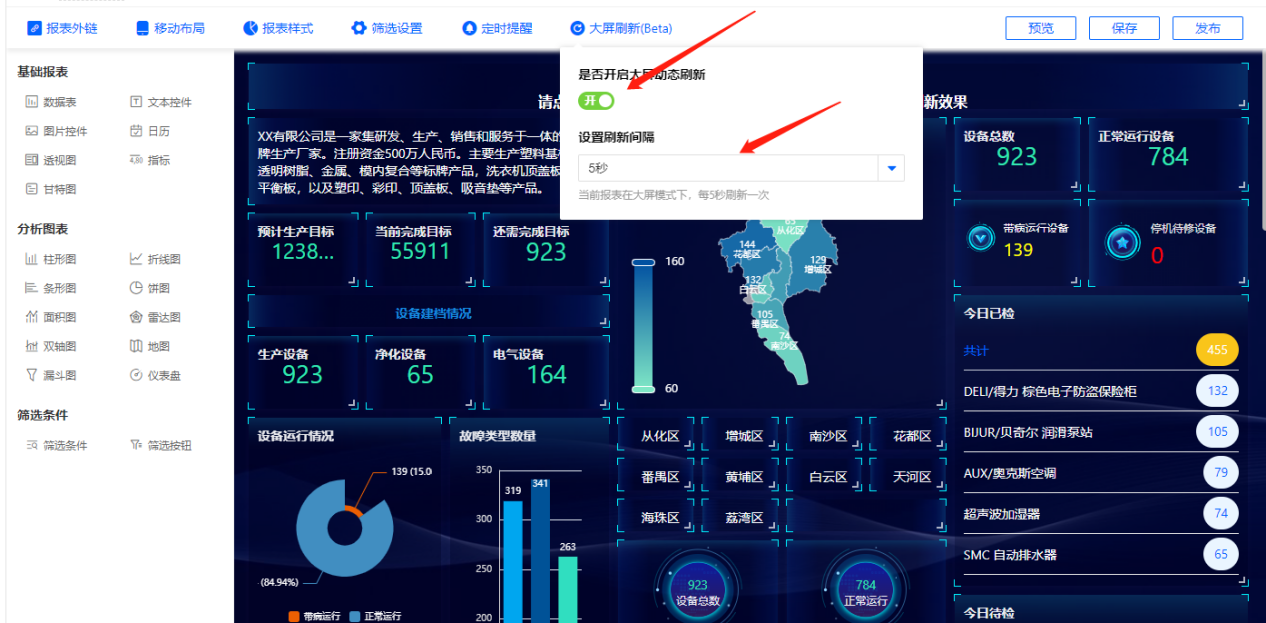Select the 从化区 district tile
The width and height of the screenshot is (1266, 623).
pos(660,436)
